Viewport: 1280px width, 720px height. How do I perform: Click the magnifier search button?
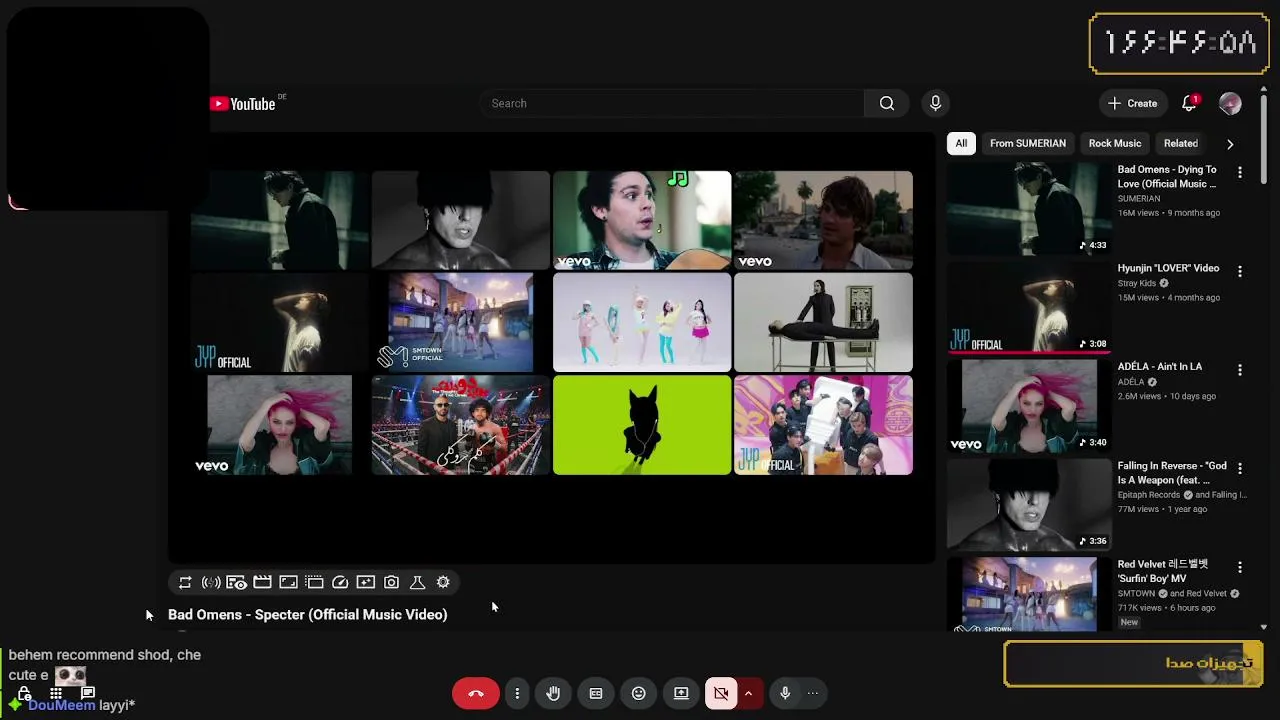point(887,103)
